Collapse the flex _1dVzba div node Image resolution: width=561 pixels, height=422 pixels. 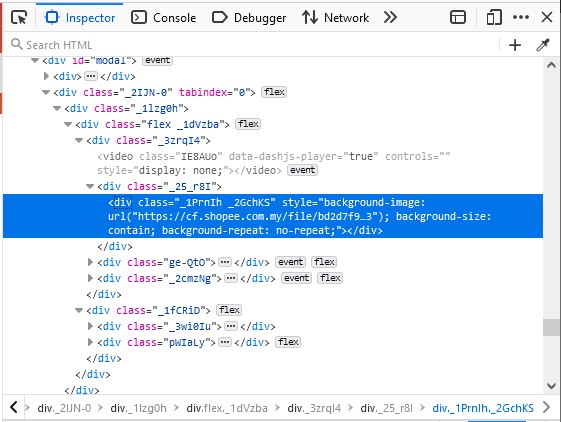(x=68, y=125)
